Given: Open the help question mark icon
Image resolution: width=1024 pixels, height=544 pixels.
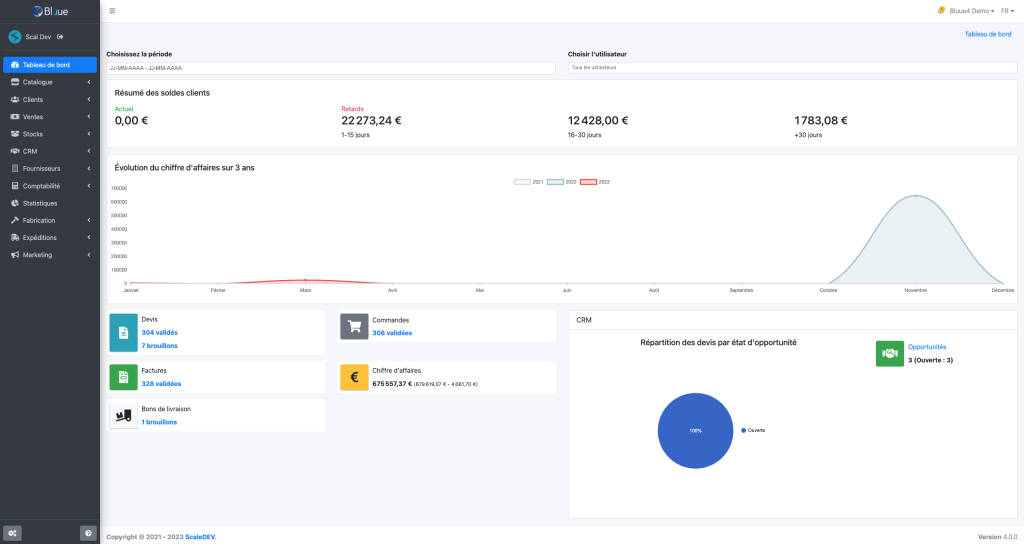Looking at the screenshot, I should tap(88, 533).
